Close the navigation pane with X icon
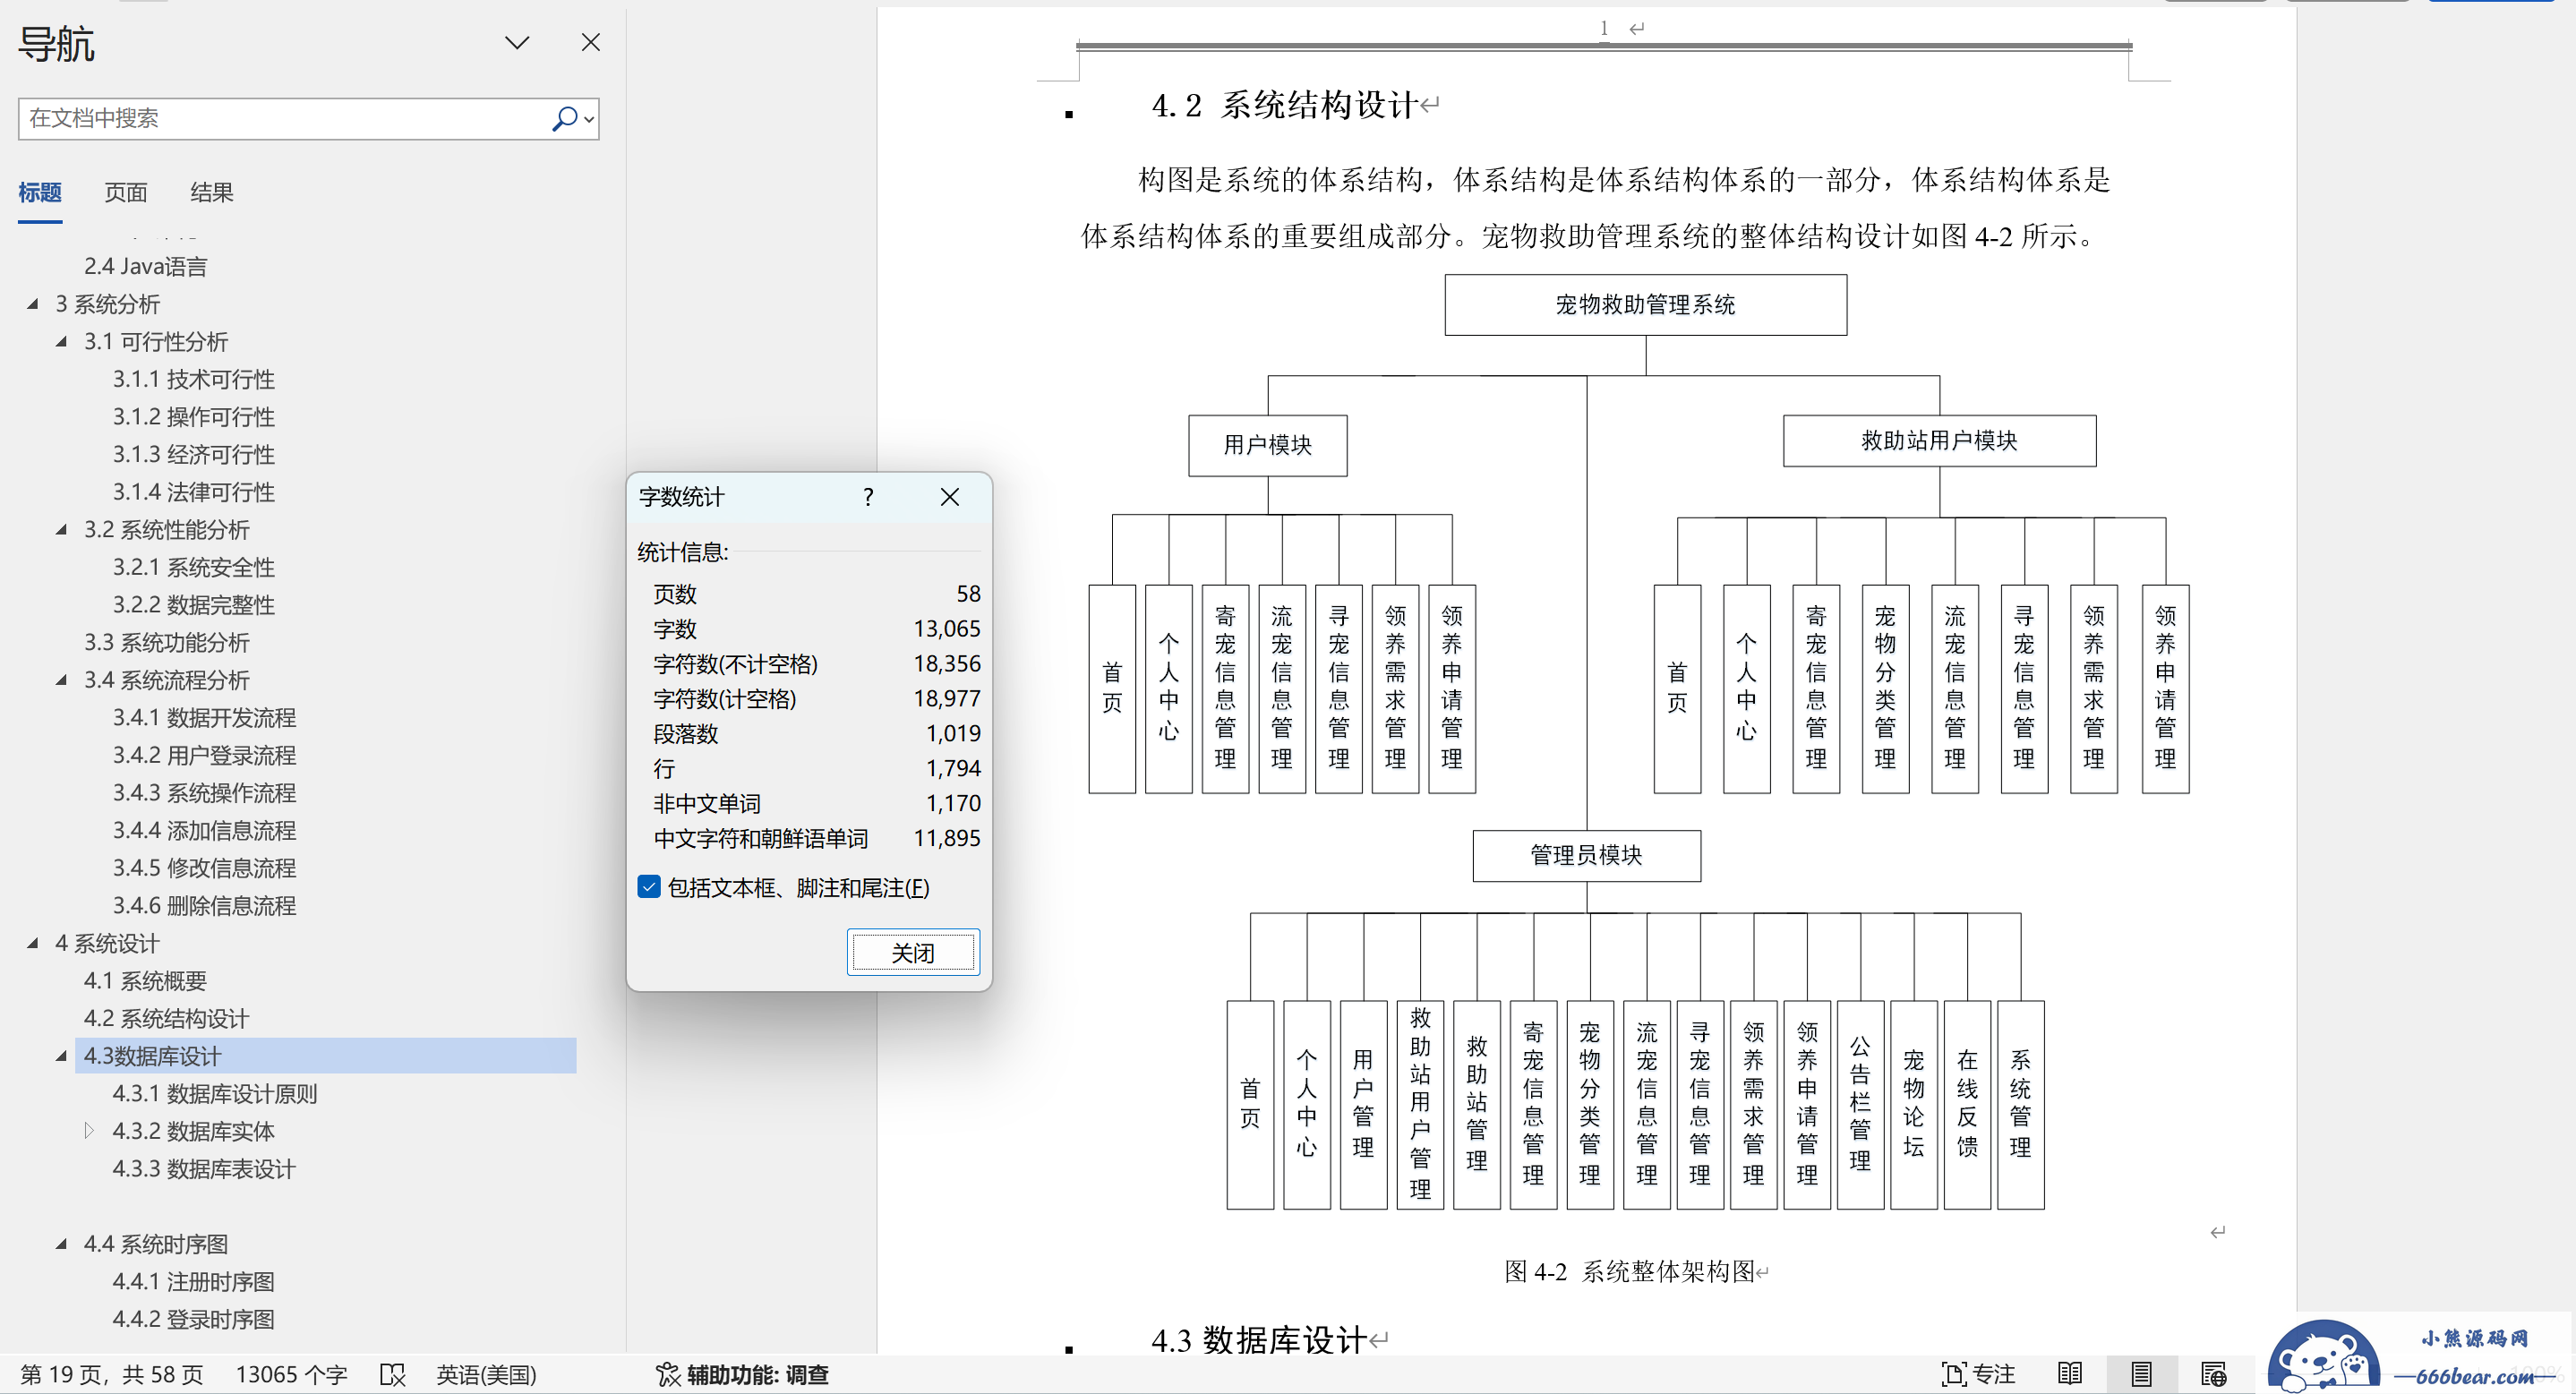Image resolution: width=2576 pixels, height=1394 pixels. click(x=590, y=42)
